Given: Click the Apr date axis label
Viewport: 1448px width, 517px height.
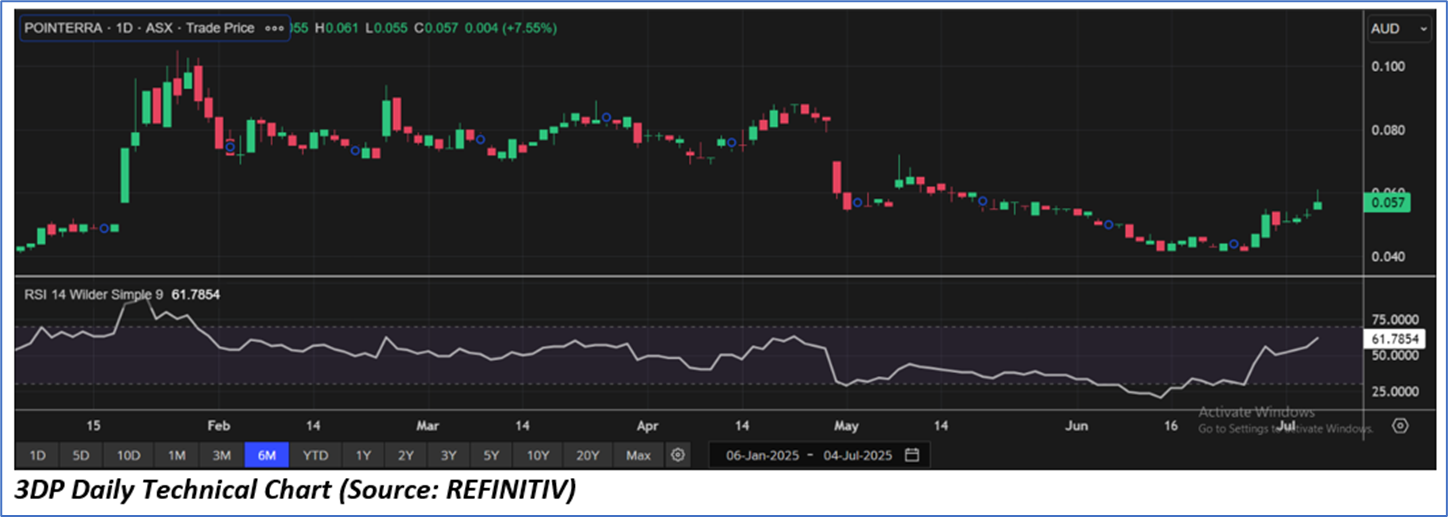Looking at the screenshot, I should point(647,425).
